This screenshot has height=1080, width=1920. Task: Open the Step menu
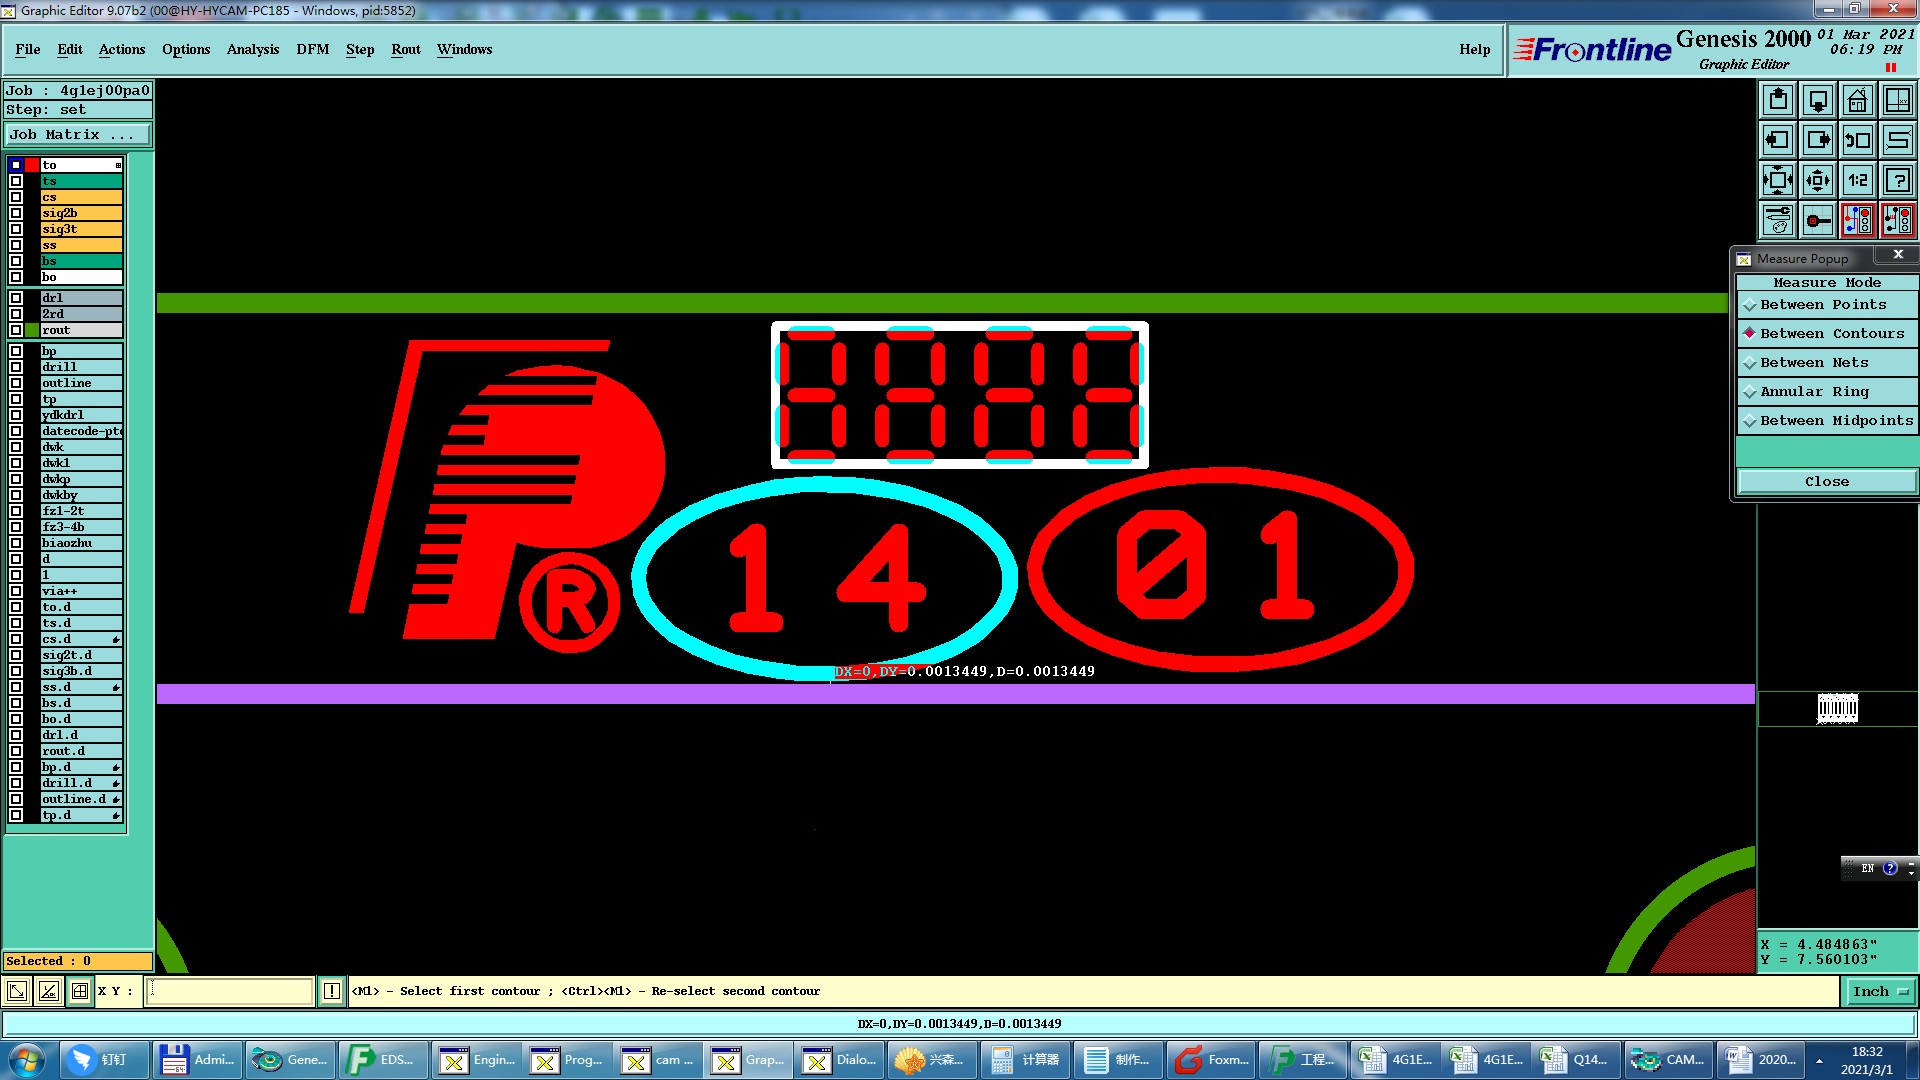[360, 50]
